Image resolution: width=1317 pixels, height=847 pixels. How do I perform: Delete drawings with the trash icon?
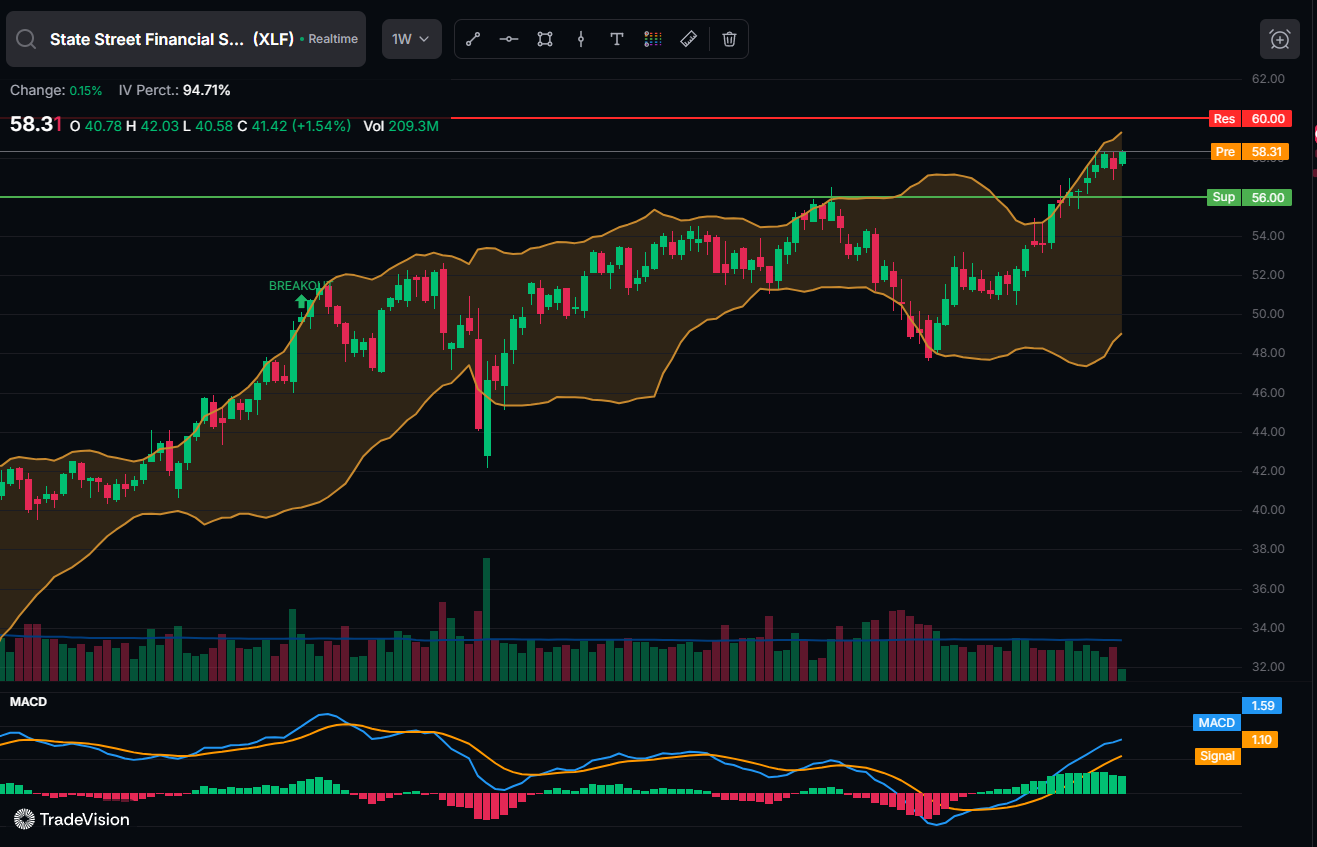tap(729, 39)
